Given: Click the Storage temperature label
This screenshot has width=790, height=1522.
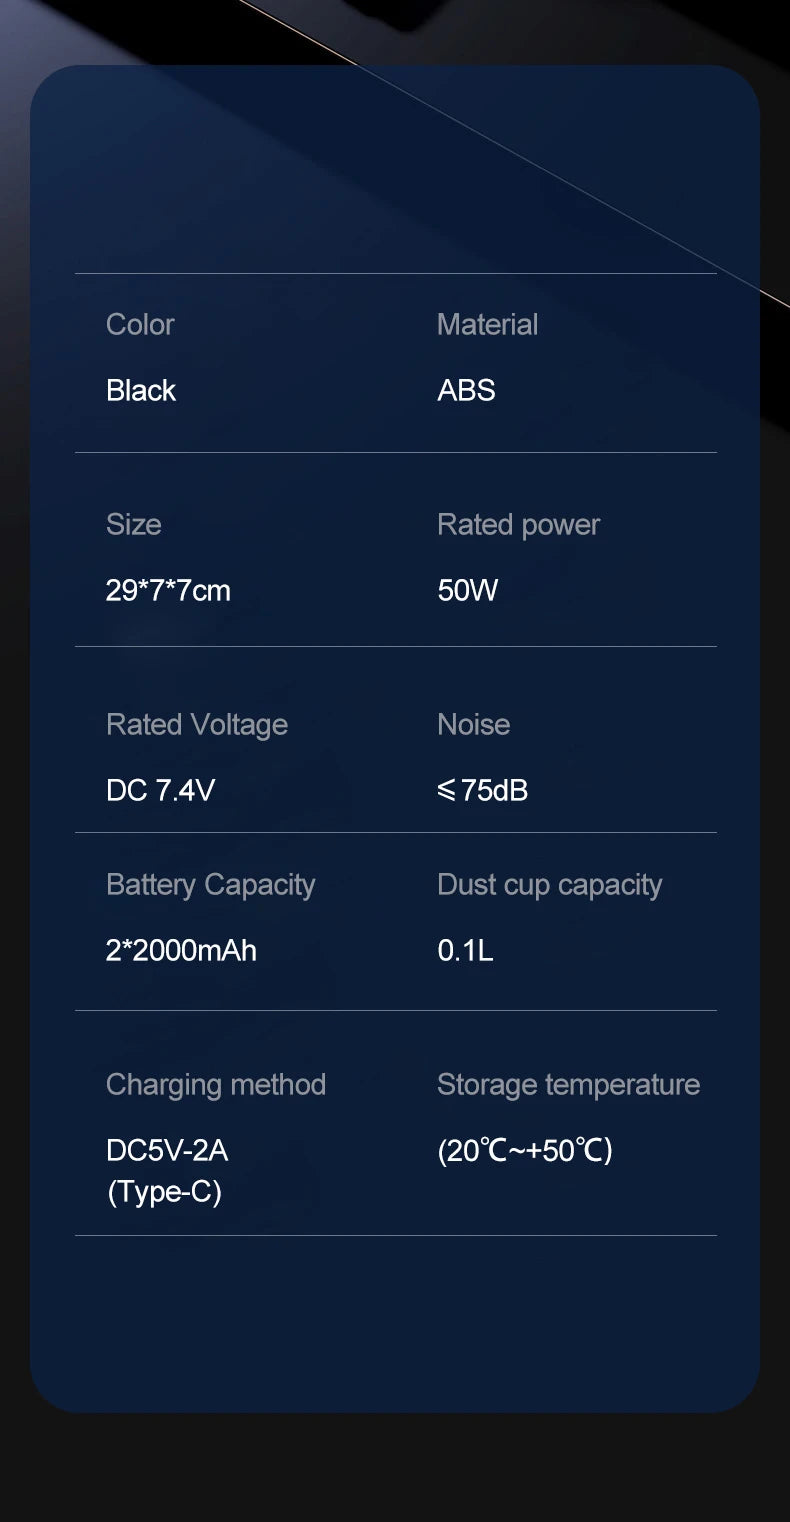Looking at the screenshot, I should (568, 1085).
